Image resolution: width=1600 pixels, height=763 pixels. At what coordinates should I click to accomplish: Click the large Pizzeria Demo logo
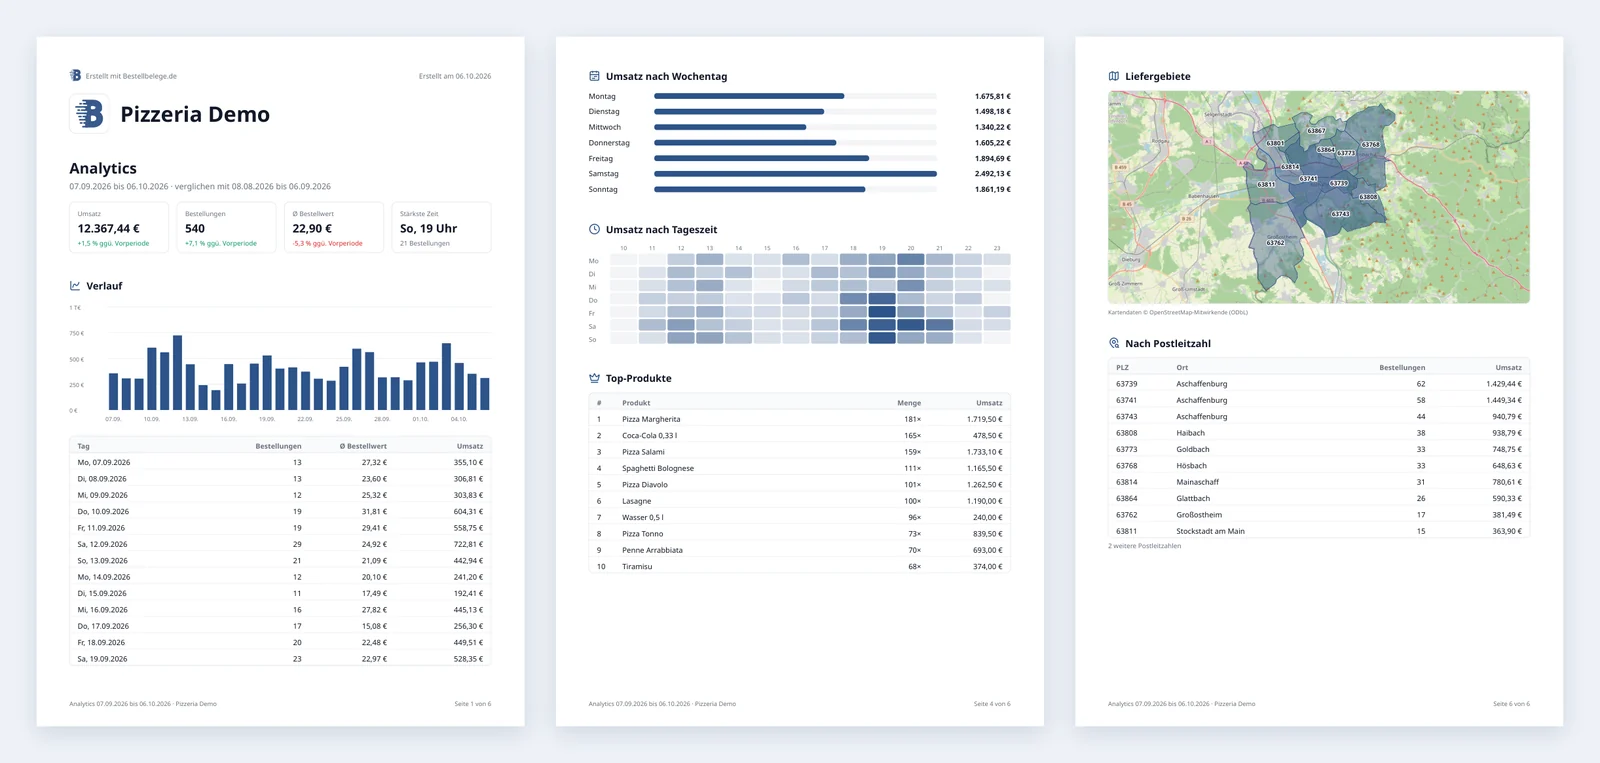coord(89,114)
